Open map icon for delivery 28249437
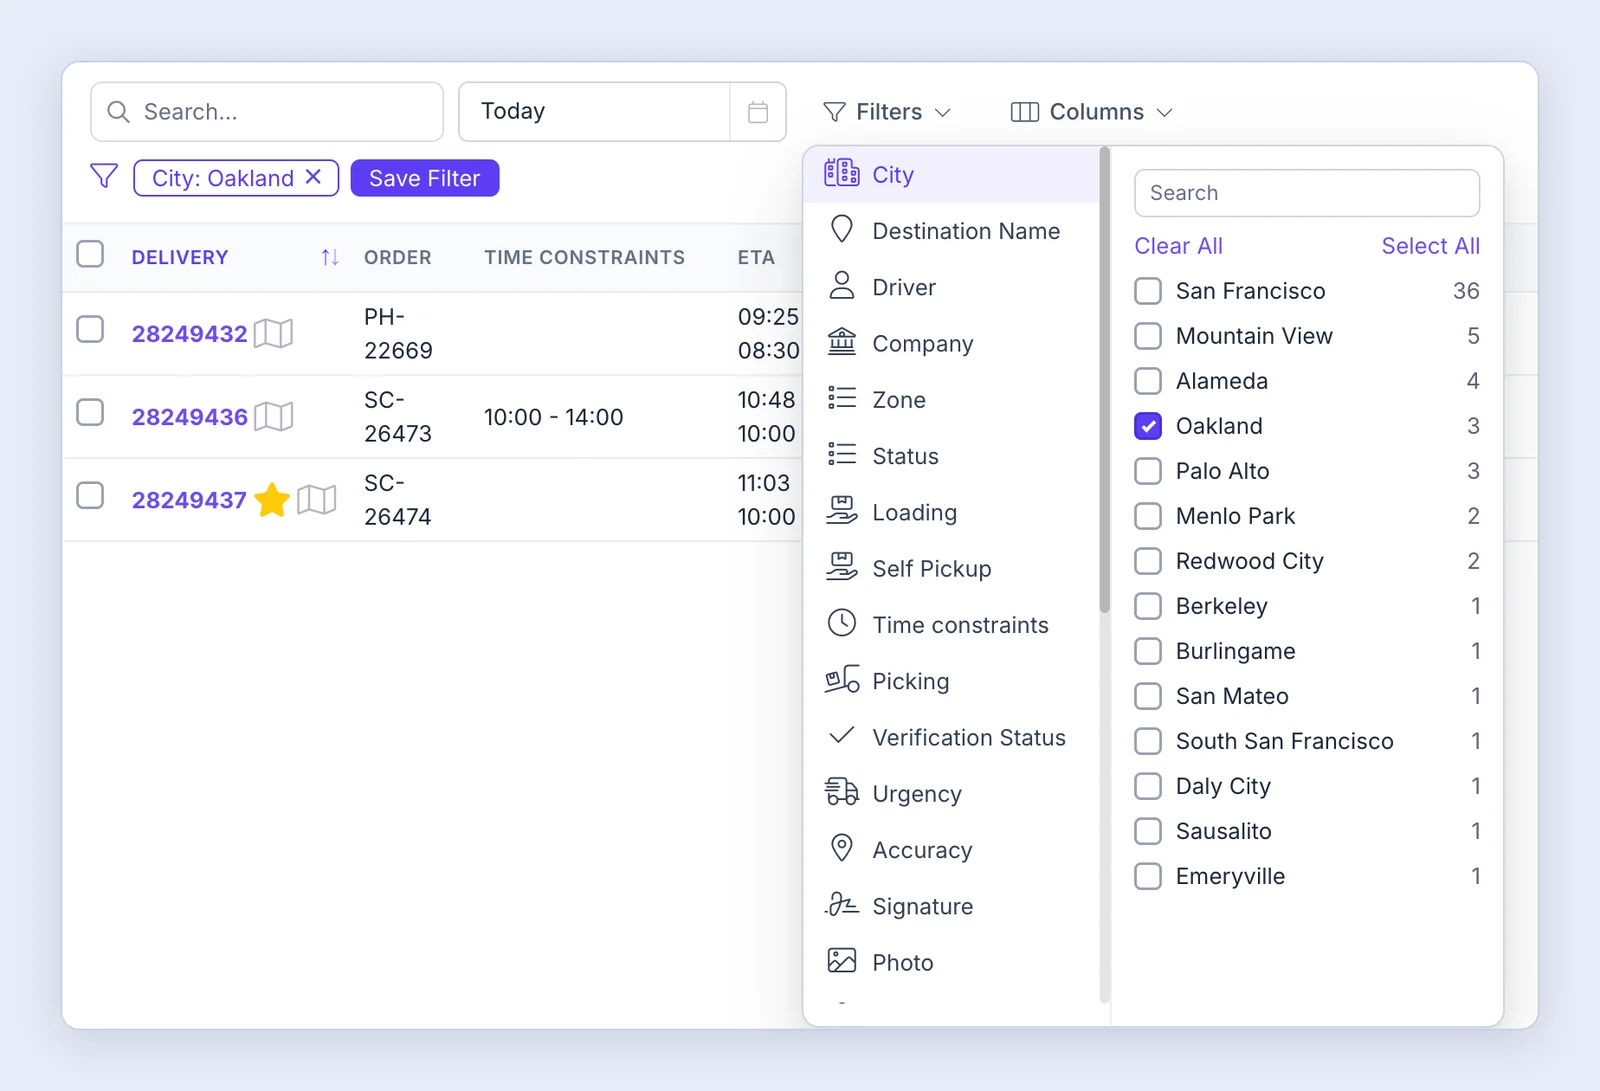This screenshot has width=1600, height=1091. click(317, 499)
